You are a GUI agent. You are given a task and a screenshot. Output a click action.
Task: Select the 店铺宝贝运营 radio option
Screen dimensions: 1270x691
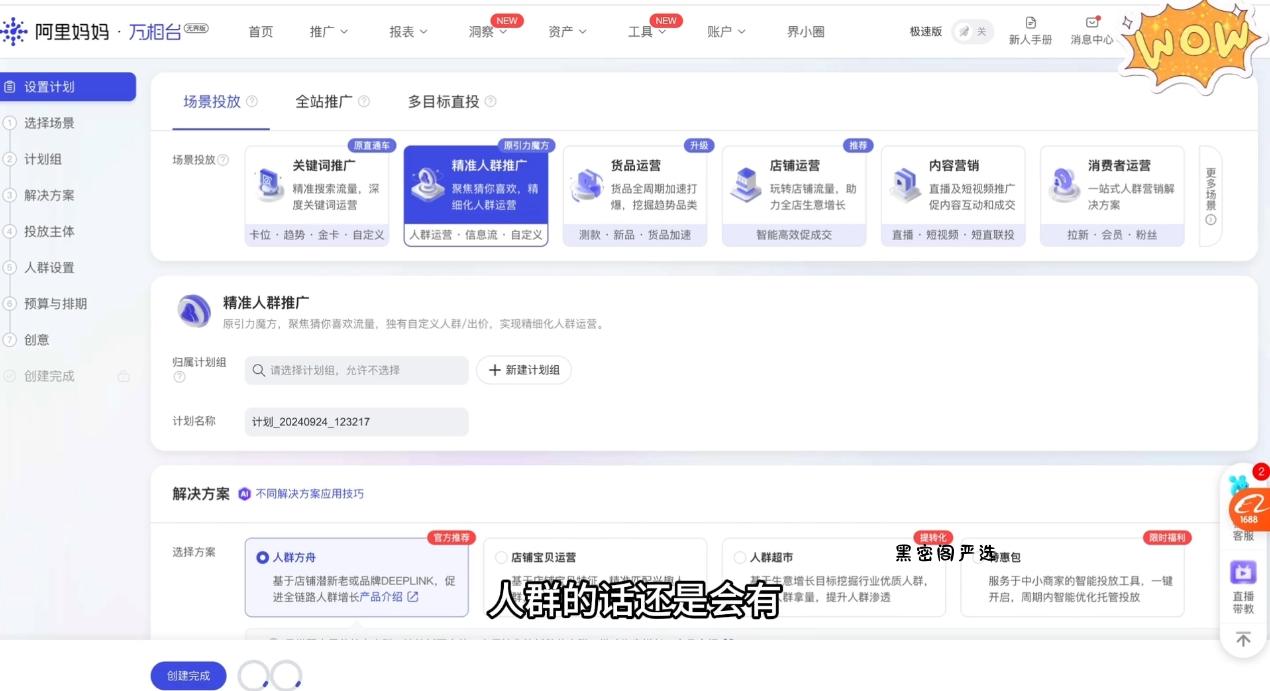tap(502, 557)
